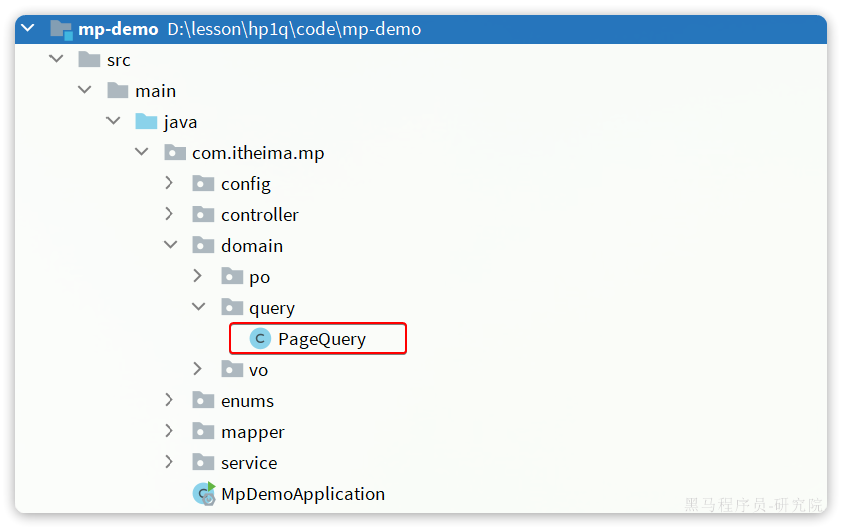Click the mp-demo module folder icon
This screenshot has height=530, width=842.
click(61, 29)
